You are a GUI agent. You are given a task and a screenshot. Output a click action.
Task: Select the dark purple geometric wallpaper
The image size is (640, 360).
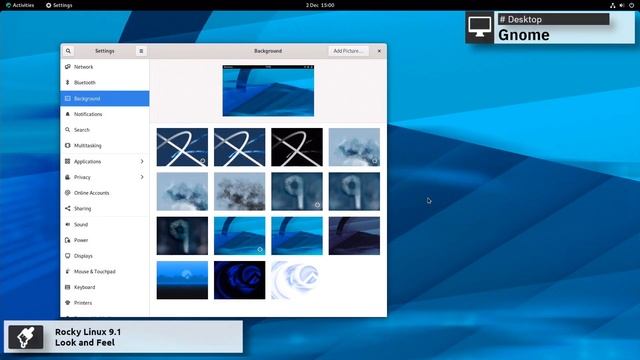point(354,236)
